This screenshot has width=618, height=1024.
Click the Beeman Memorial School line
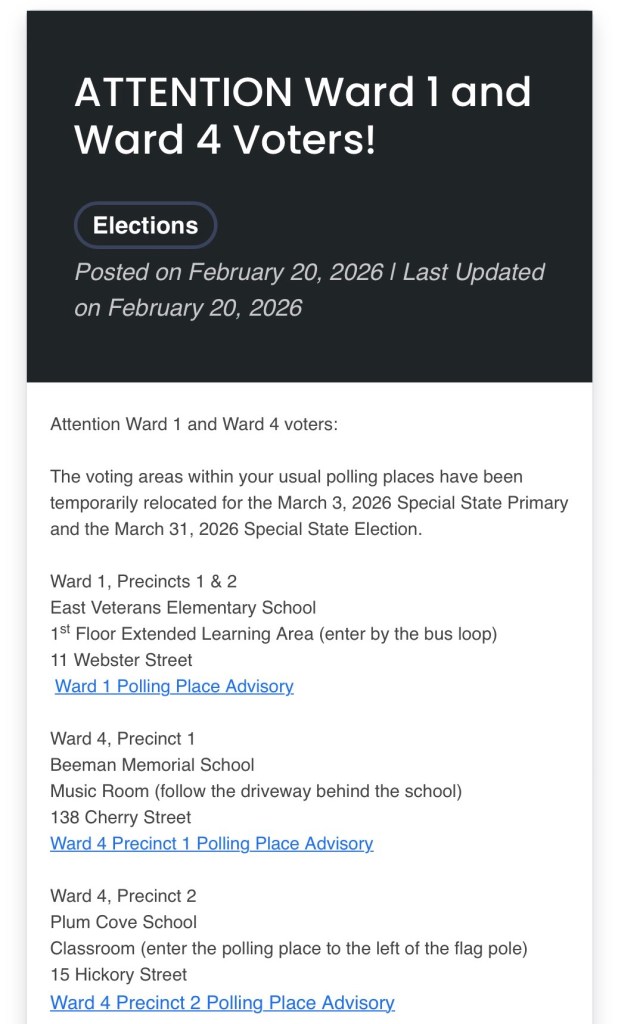coord(152,765)
